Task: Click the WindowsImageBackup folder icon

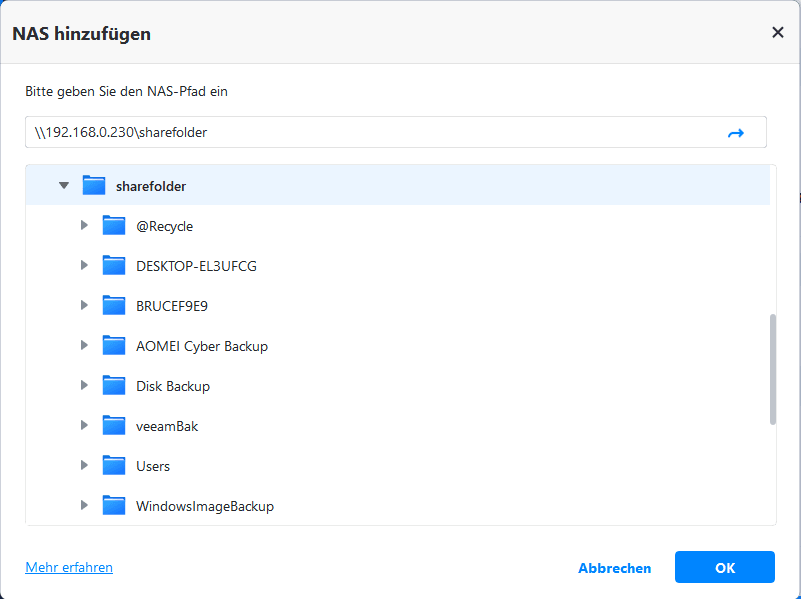Action: click(114, 506)
